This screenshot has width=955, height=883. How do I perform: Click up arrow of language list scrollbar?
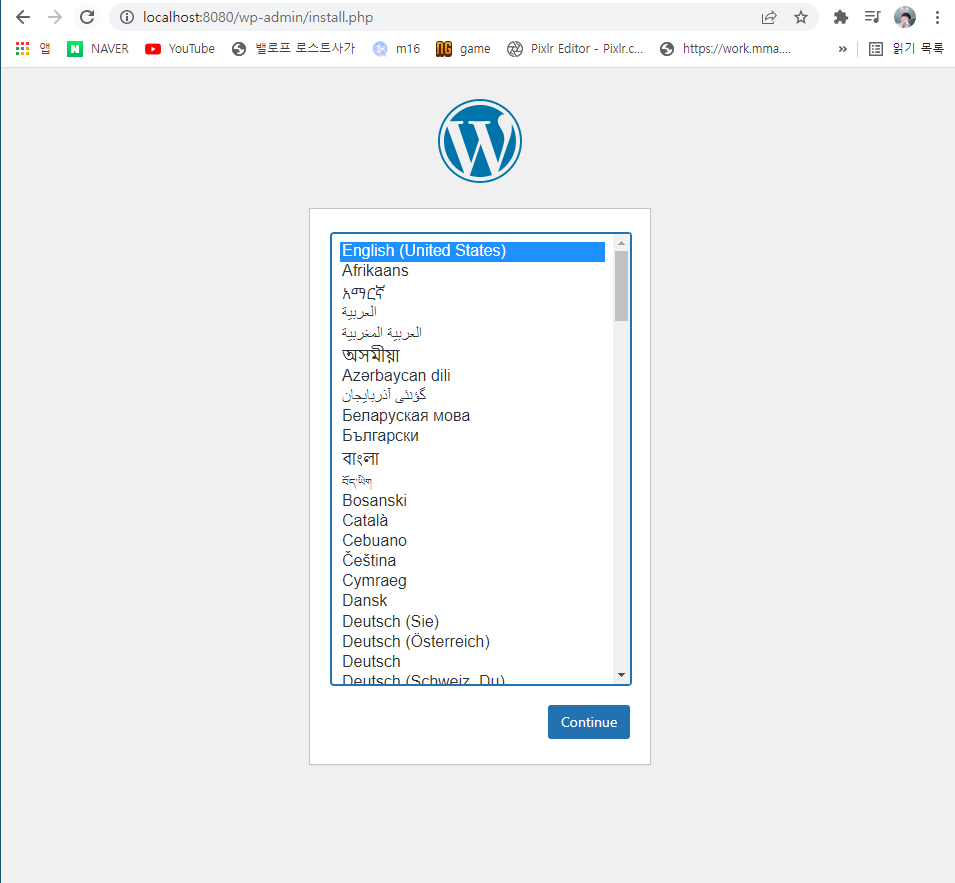[x=621, y=243]
